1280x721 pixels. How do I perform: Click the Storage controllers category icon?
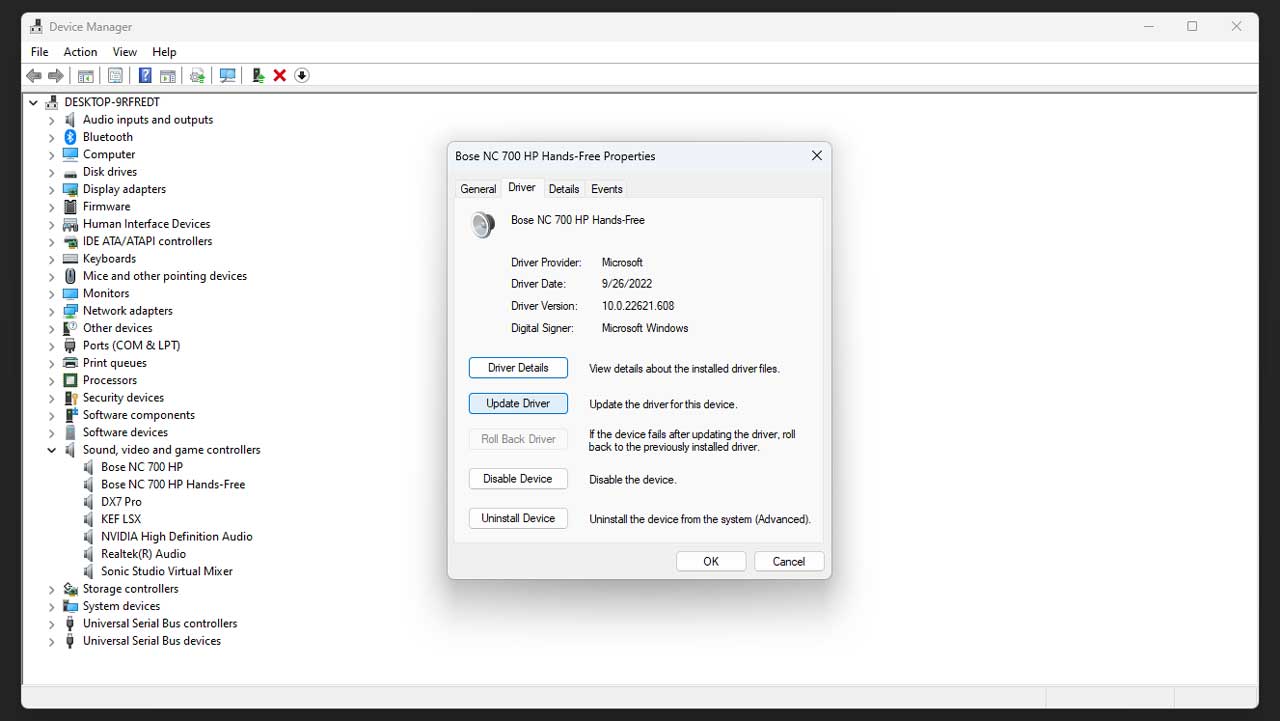coord(70,589)
